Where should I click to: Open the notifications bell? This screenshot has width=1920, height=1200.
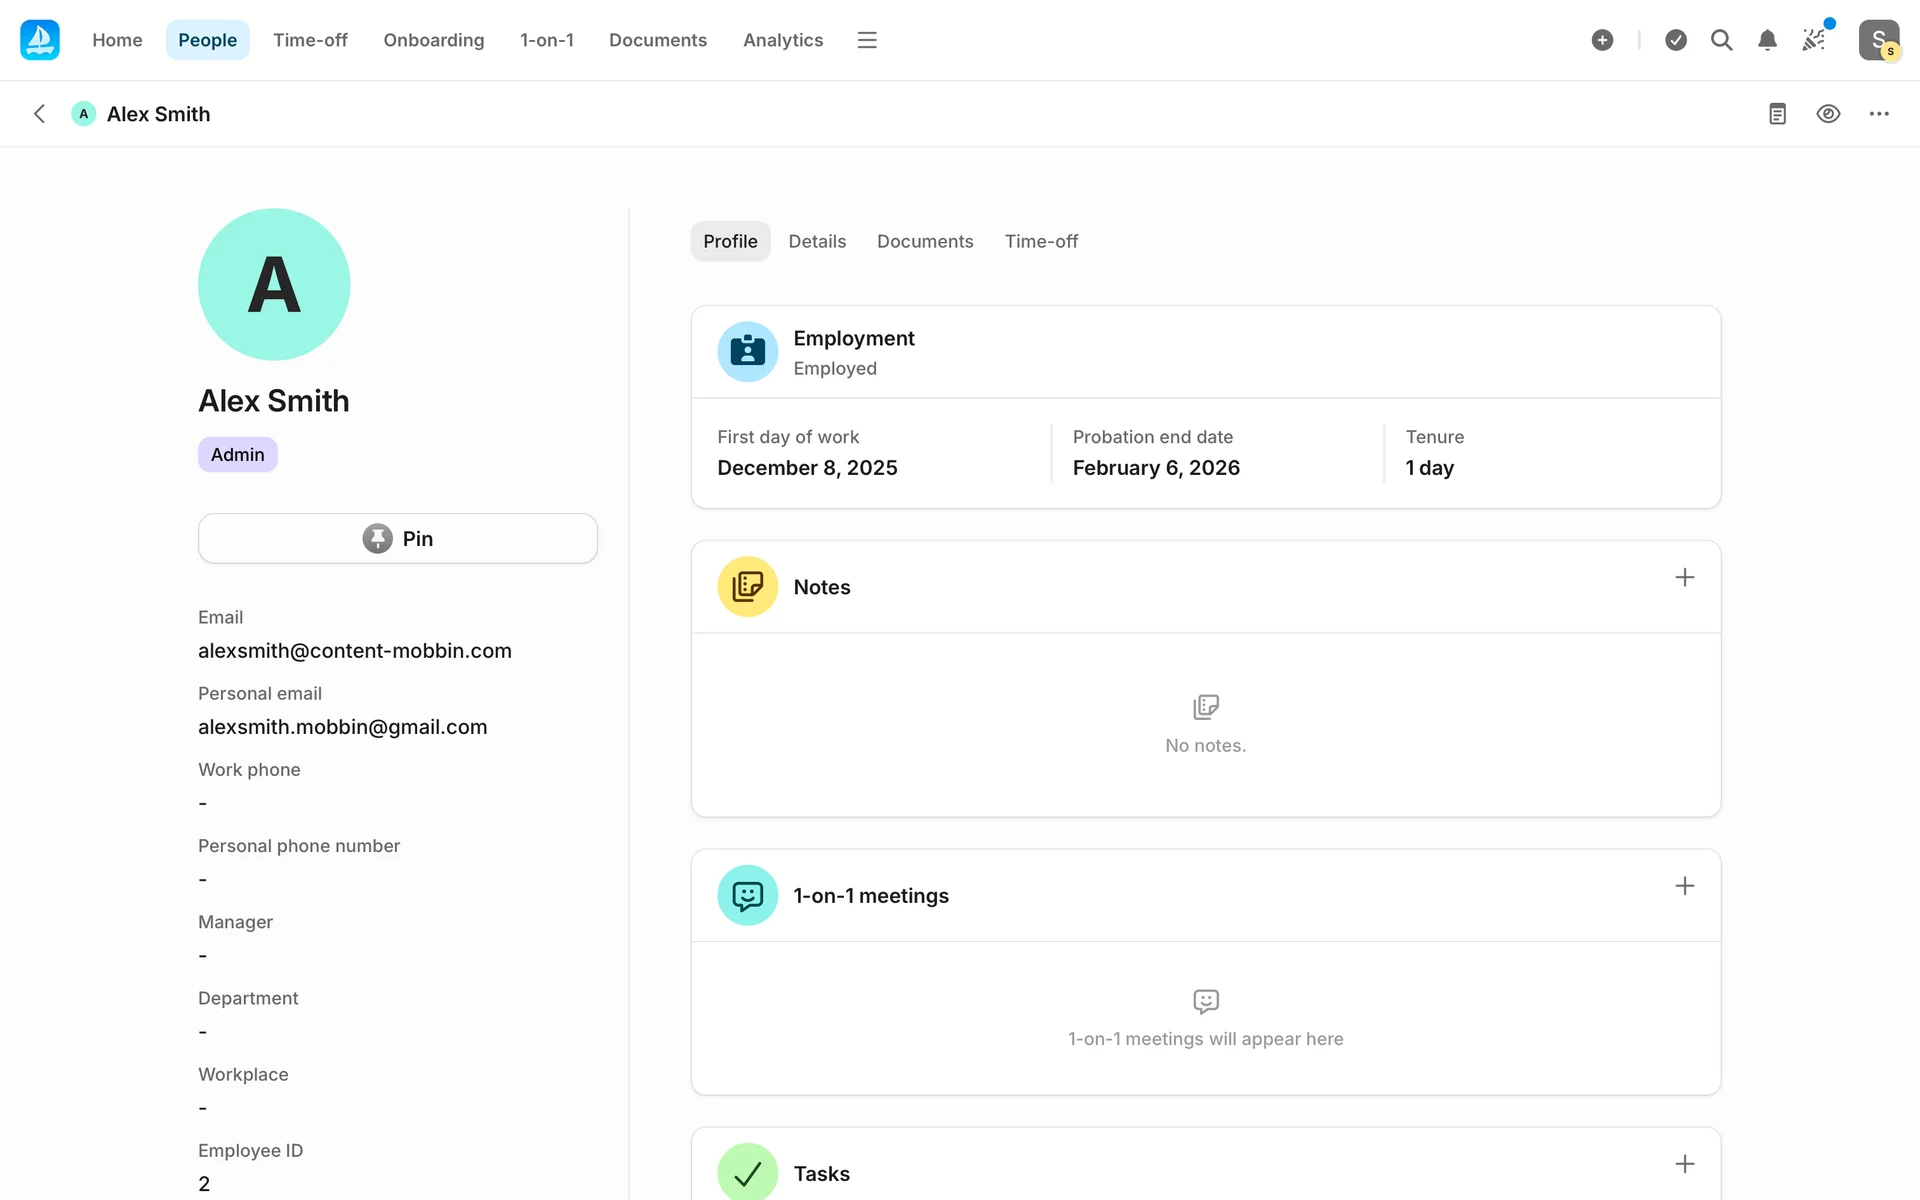(x=1767, y=40)
